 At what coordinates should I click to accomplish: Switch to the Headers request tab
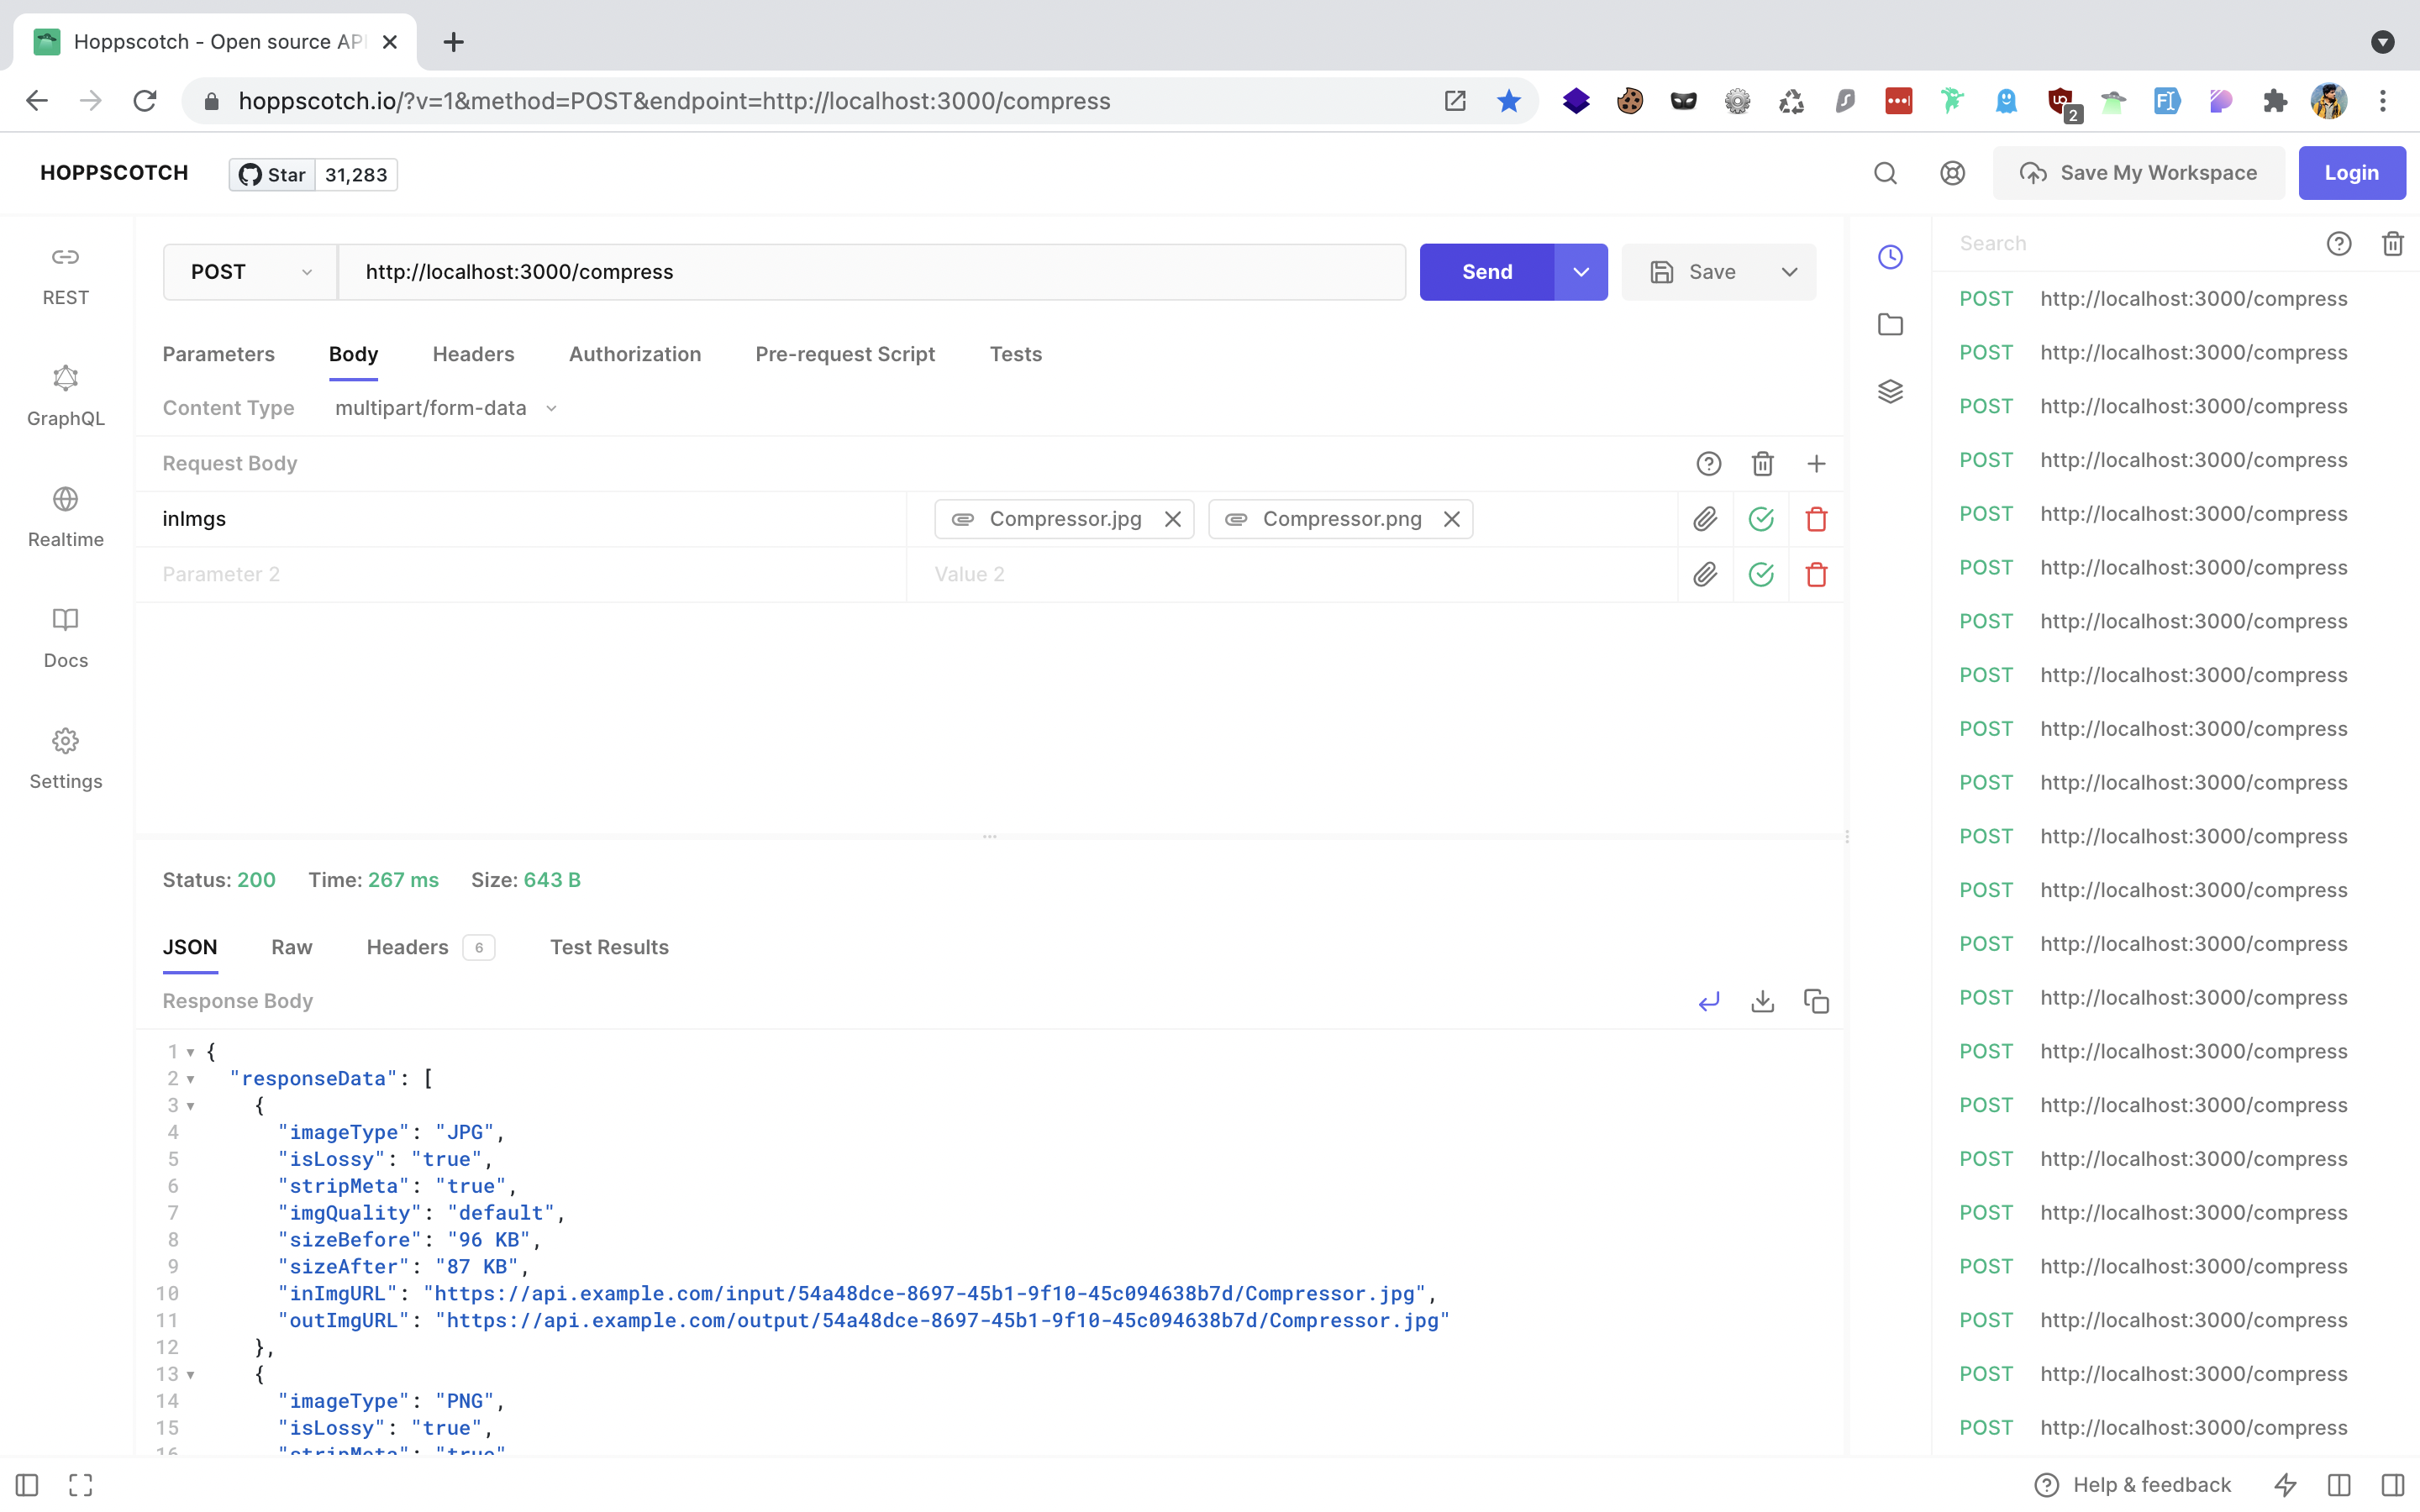pyautogui.click(x=473, y=354)
